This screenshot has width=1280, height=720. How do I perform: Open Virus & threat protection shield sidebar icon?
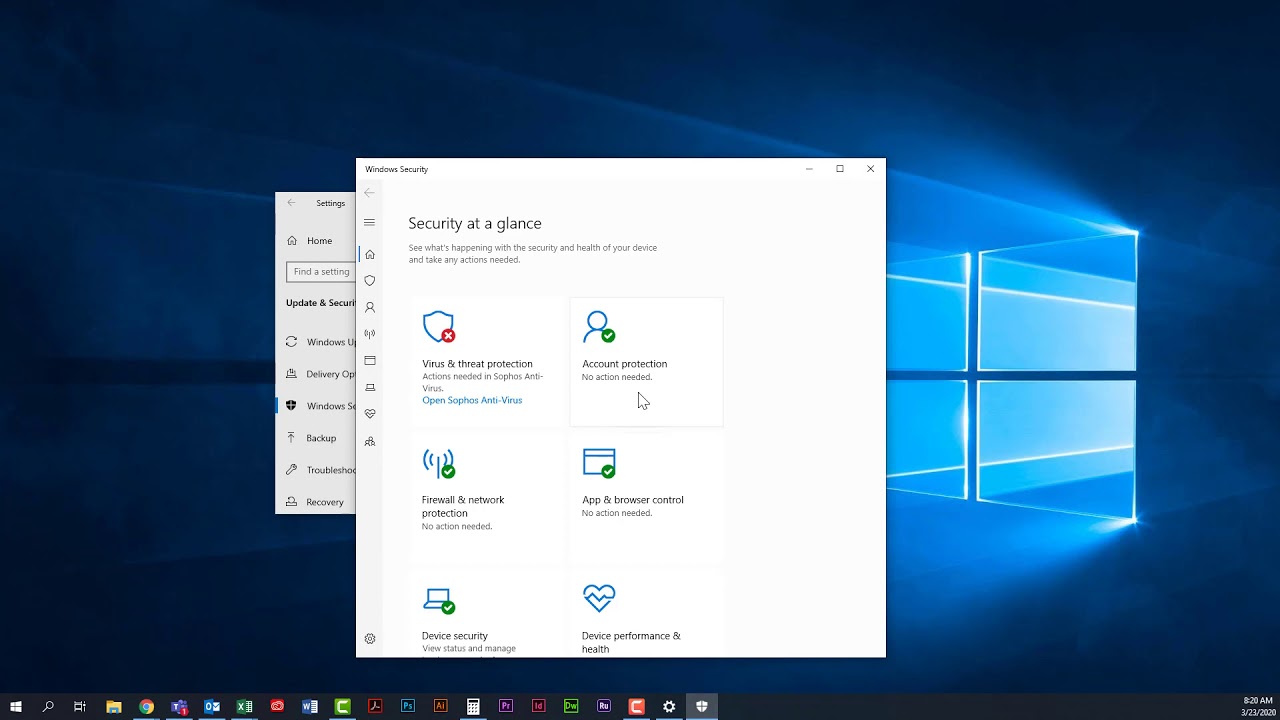click(369, 281)
